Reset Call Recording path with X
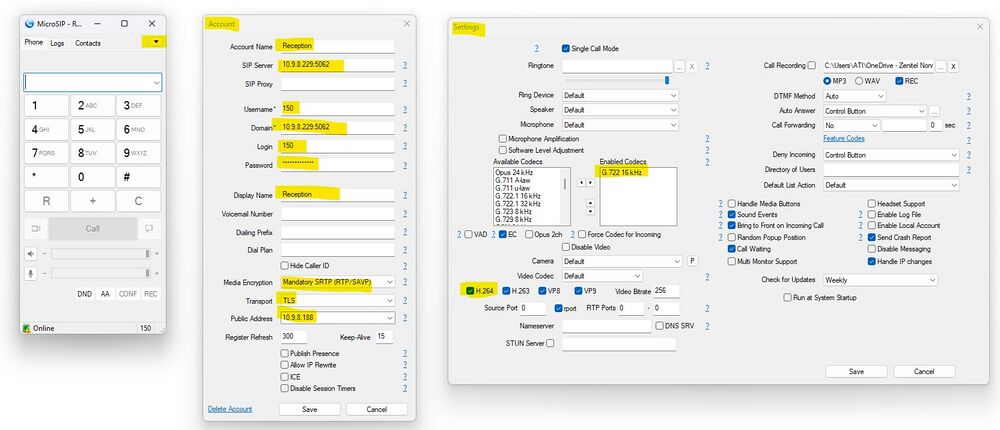Screen dimensions: 1000x430 (x=953, y=66)
